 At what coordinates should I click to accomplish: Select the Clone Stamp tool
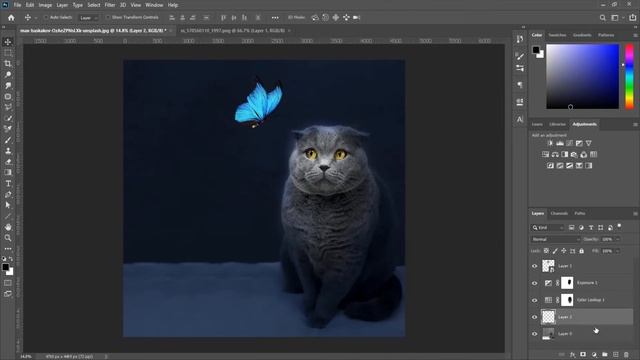pyautogui.click(x=8, y=151)
